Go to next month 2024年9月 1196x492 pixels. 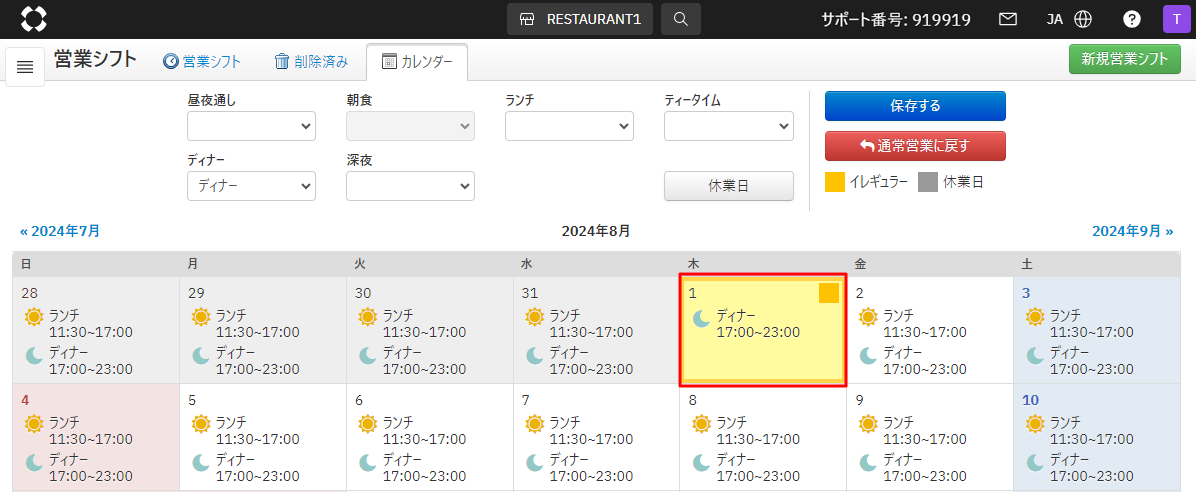coord(1133,230)
